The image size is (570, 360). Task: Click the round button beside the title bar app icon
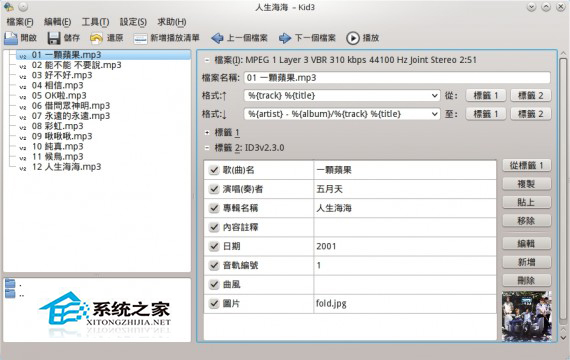tap(23, 7)
